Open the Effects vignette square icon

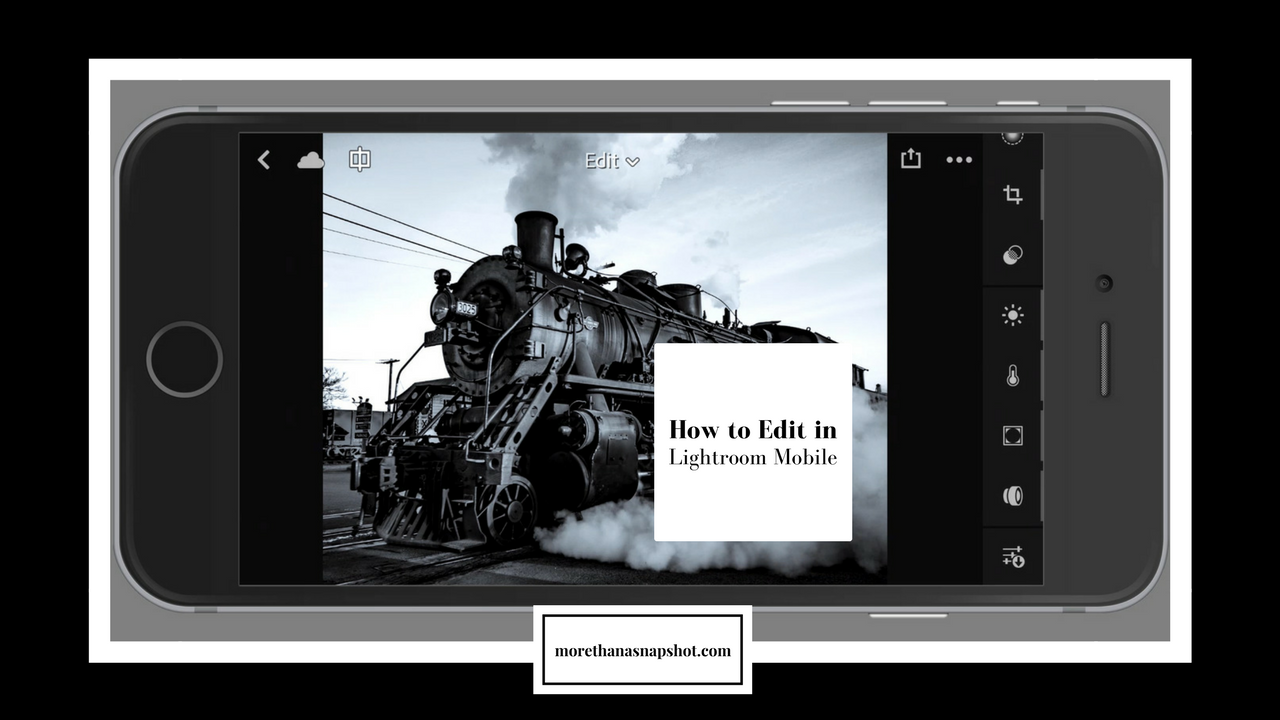tap(1013, 436)
